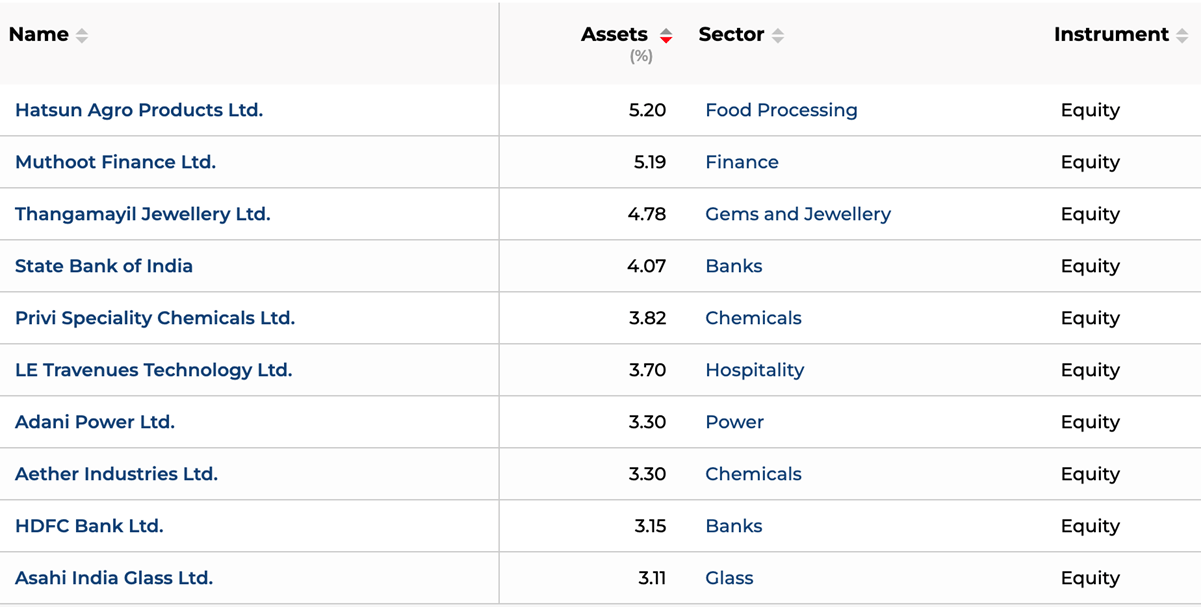Image resolution: width=1201 pixels, height=607 pixels.
Task: Click the Instrument column sort arrows
Action: (x=1182, y=36)
